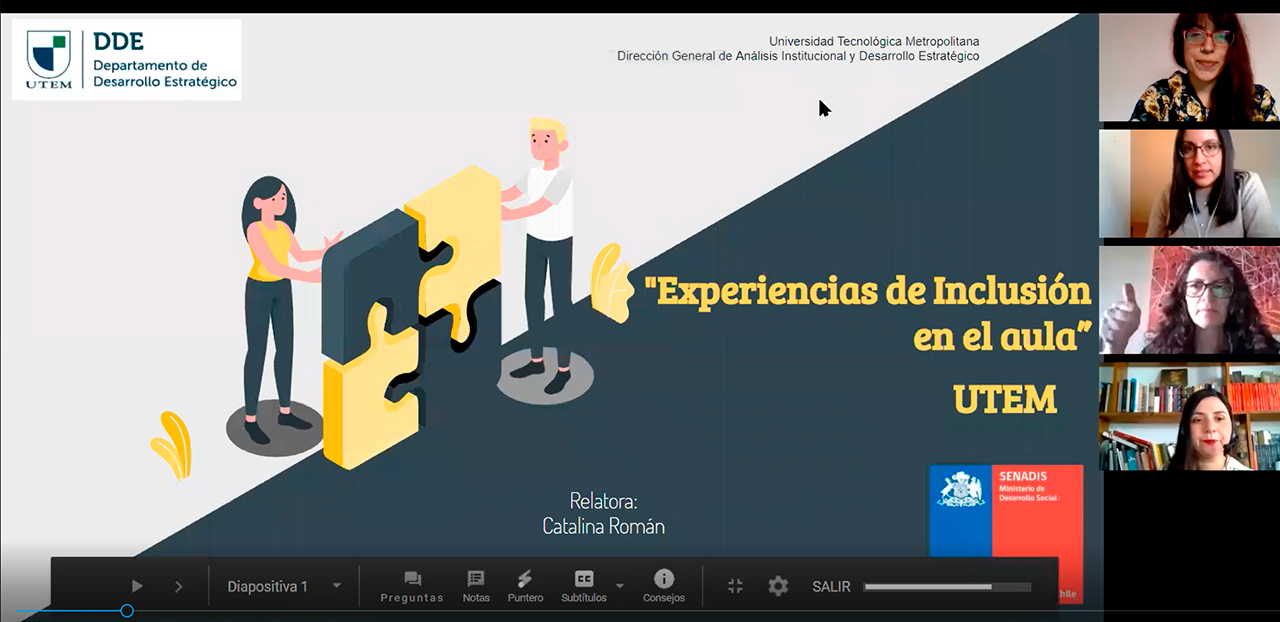Screen dimensions: 1280x622
Task: Open presentation settings gear
Action: (x=778, y=587)
